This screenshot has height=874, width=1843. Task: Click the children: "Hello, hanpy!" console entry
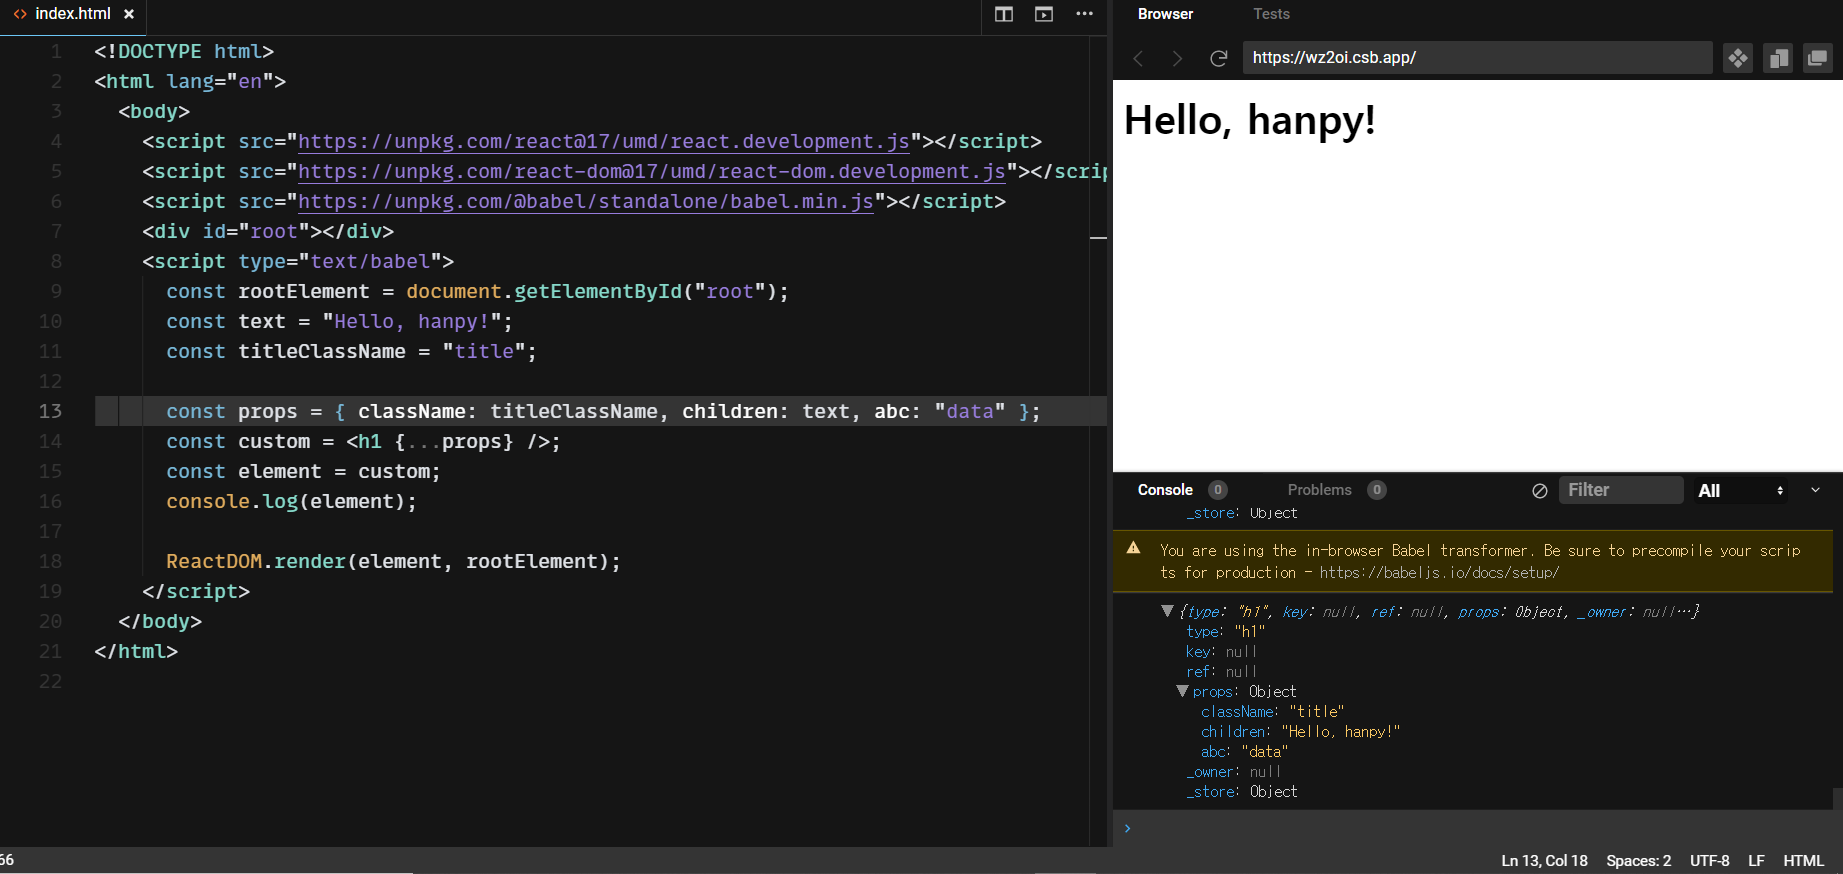point(1300,732)
